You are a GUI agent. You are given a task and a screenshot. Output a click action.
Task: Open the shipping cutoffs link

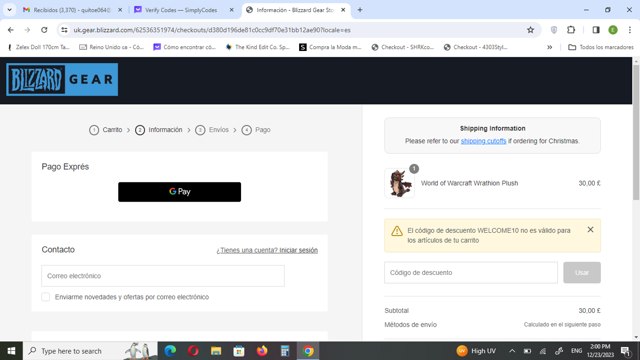click(483, 141)
